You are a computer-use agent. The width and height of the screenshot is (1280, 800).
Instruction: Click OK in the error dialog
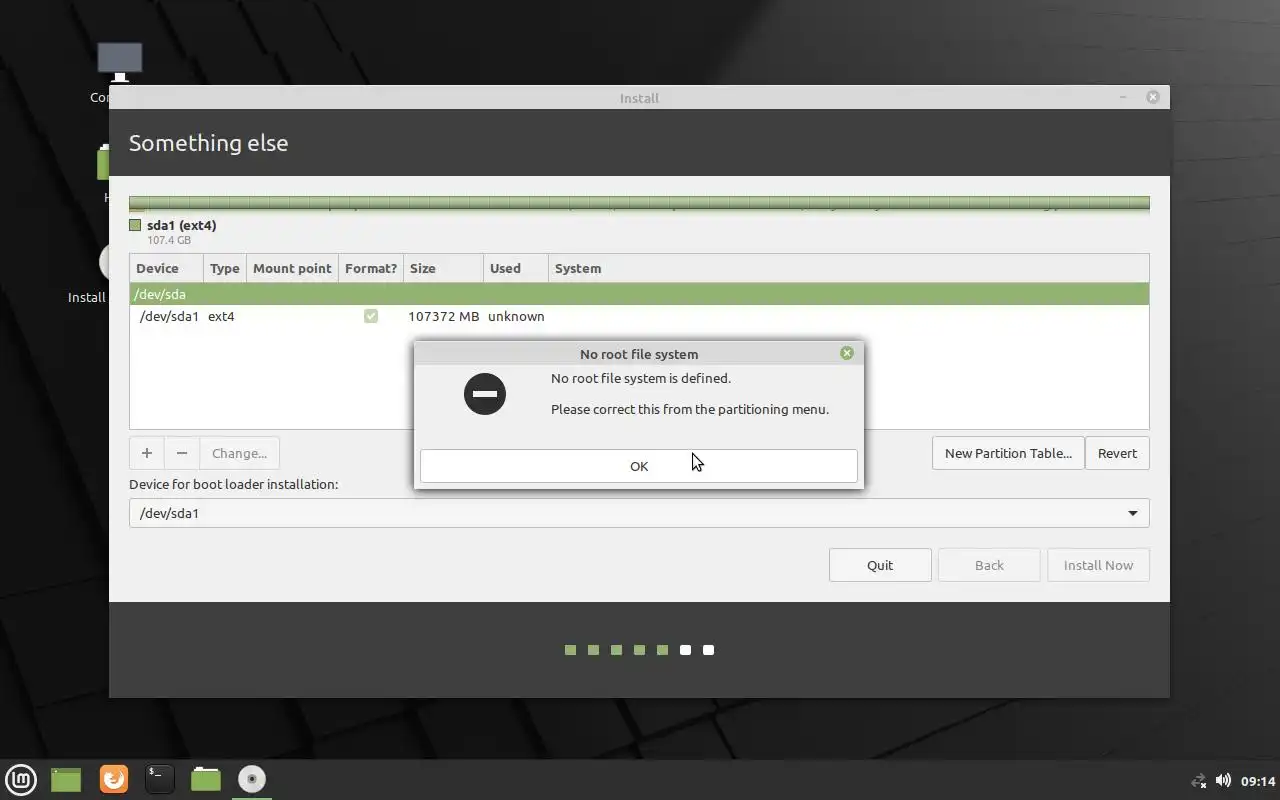(639, 466)
